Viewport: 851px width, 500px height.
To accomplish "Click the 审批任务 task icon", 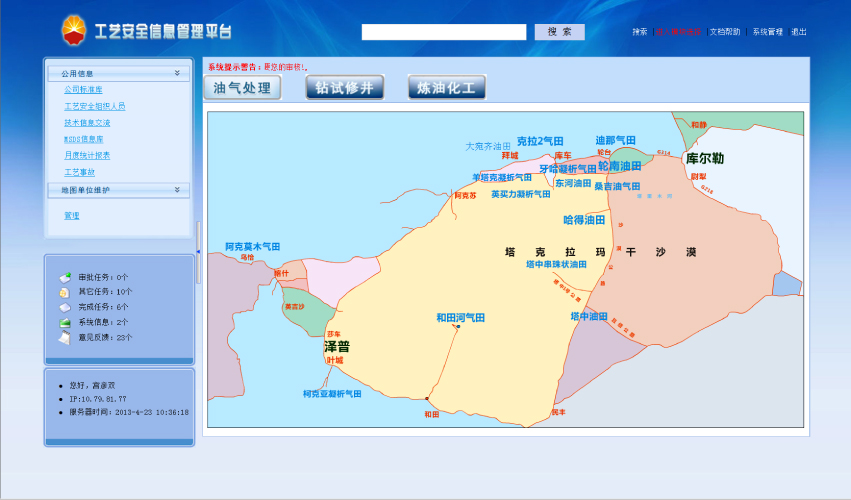I will [x=64, y=277].
